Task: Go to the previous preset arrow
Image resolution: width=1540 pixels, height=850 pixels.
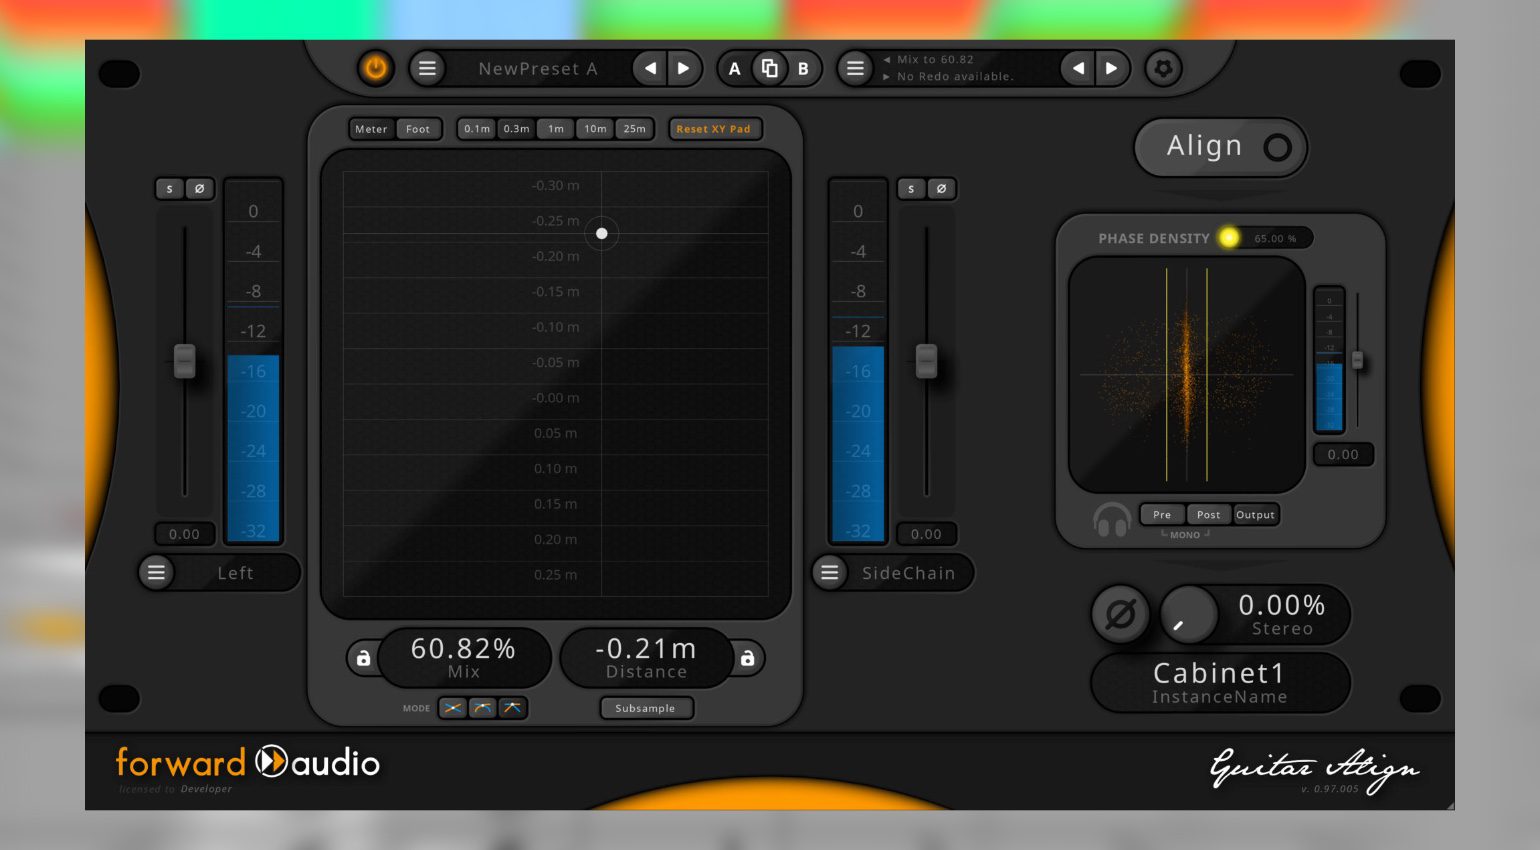Action: pyautogui.click(x=651, y=68)
